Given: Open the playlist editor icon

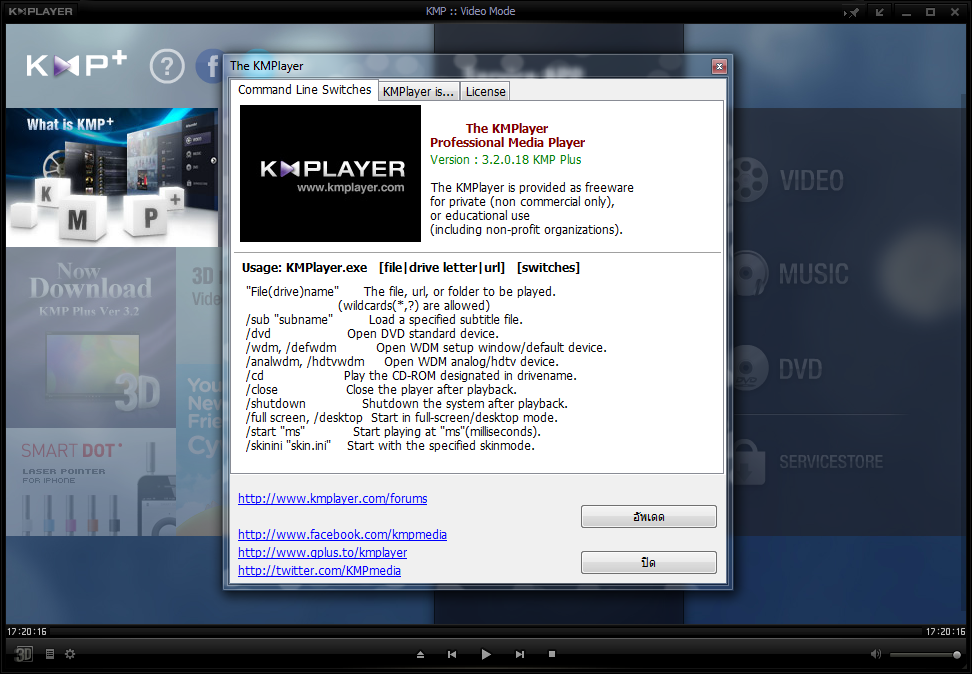Looking at the screenshot, I should click(x=50, y=654).
